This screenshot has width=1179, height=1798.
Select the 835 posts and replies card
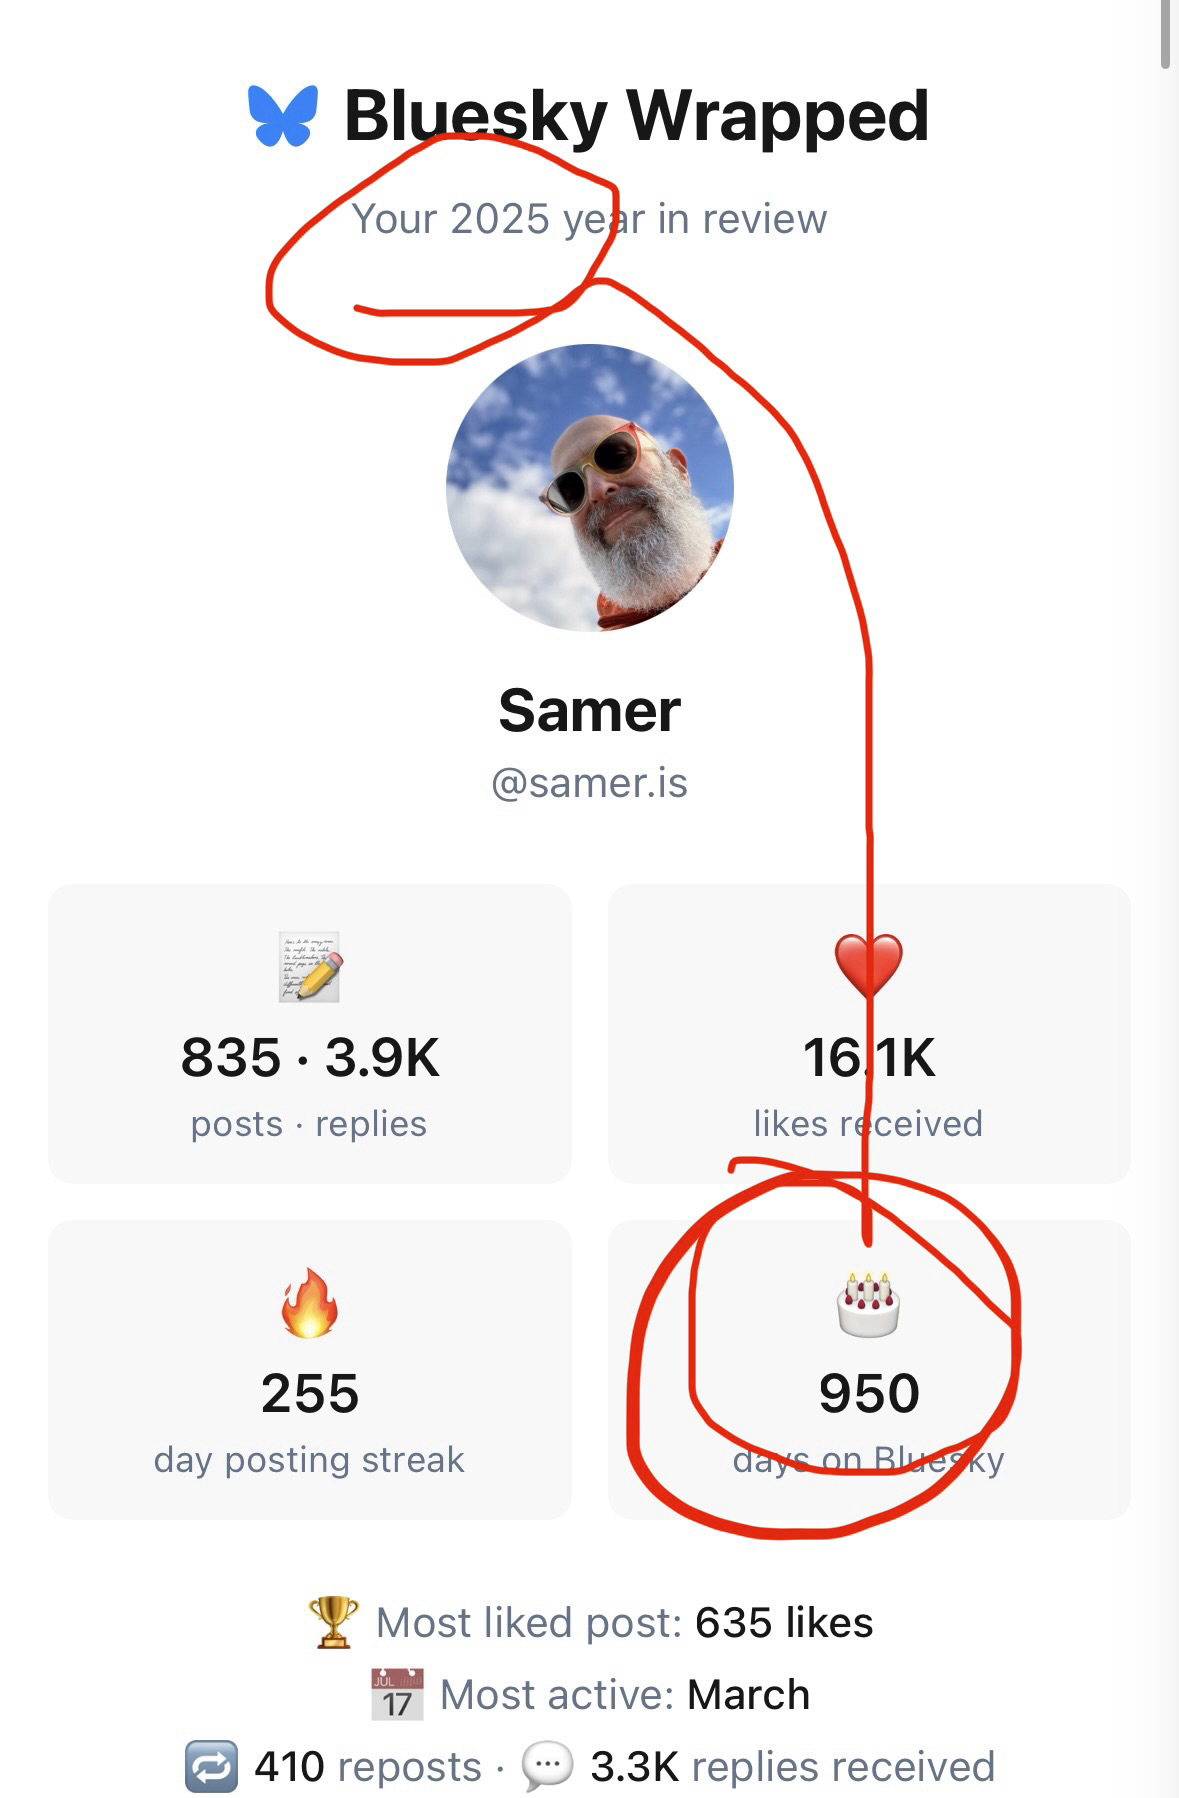point(310,1034)
